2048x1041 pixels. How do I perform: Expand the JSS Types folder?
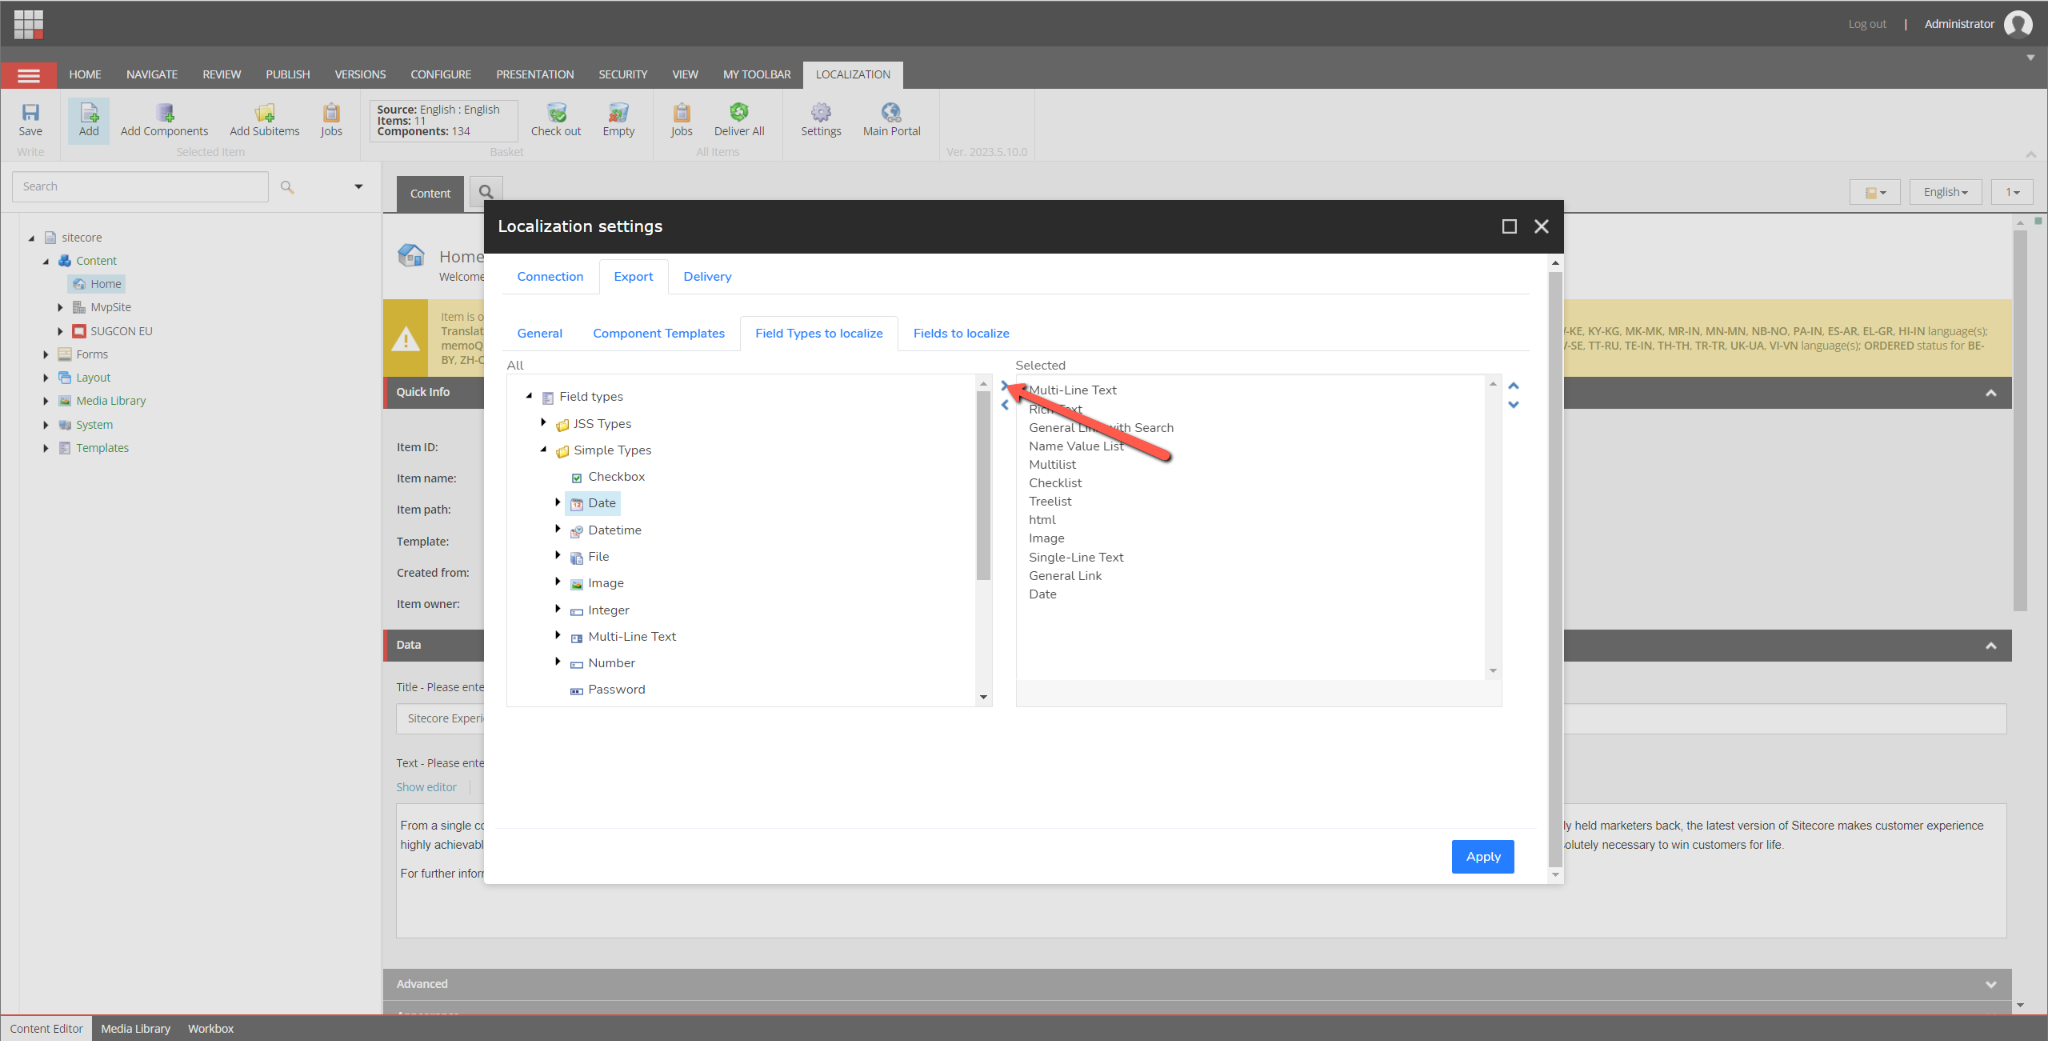tap(544, 423)
